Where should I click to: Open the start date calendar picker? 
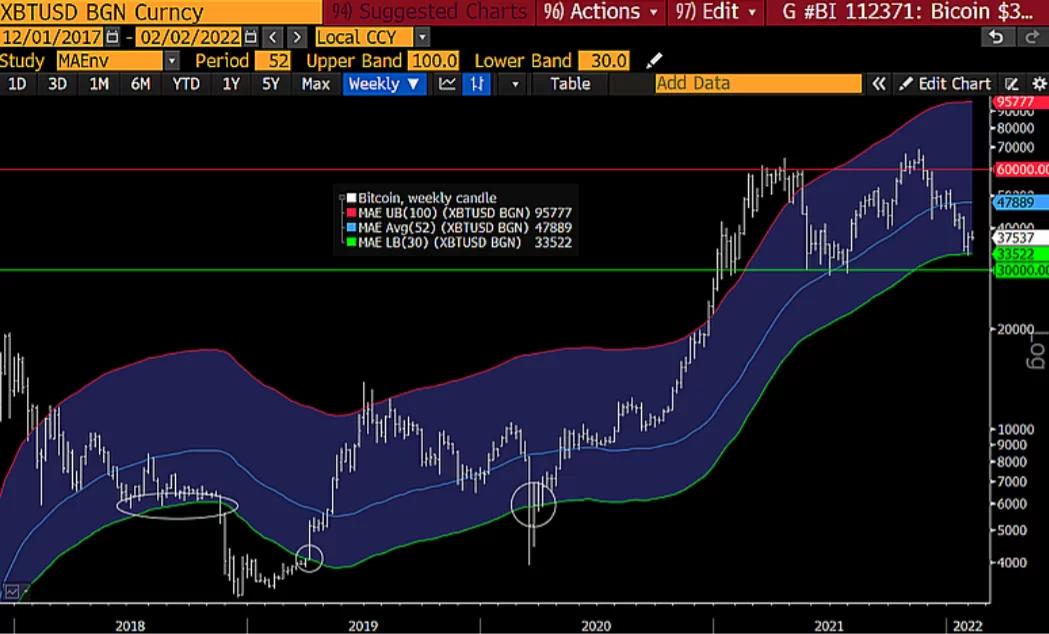click(112, 38)
